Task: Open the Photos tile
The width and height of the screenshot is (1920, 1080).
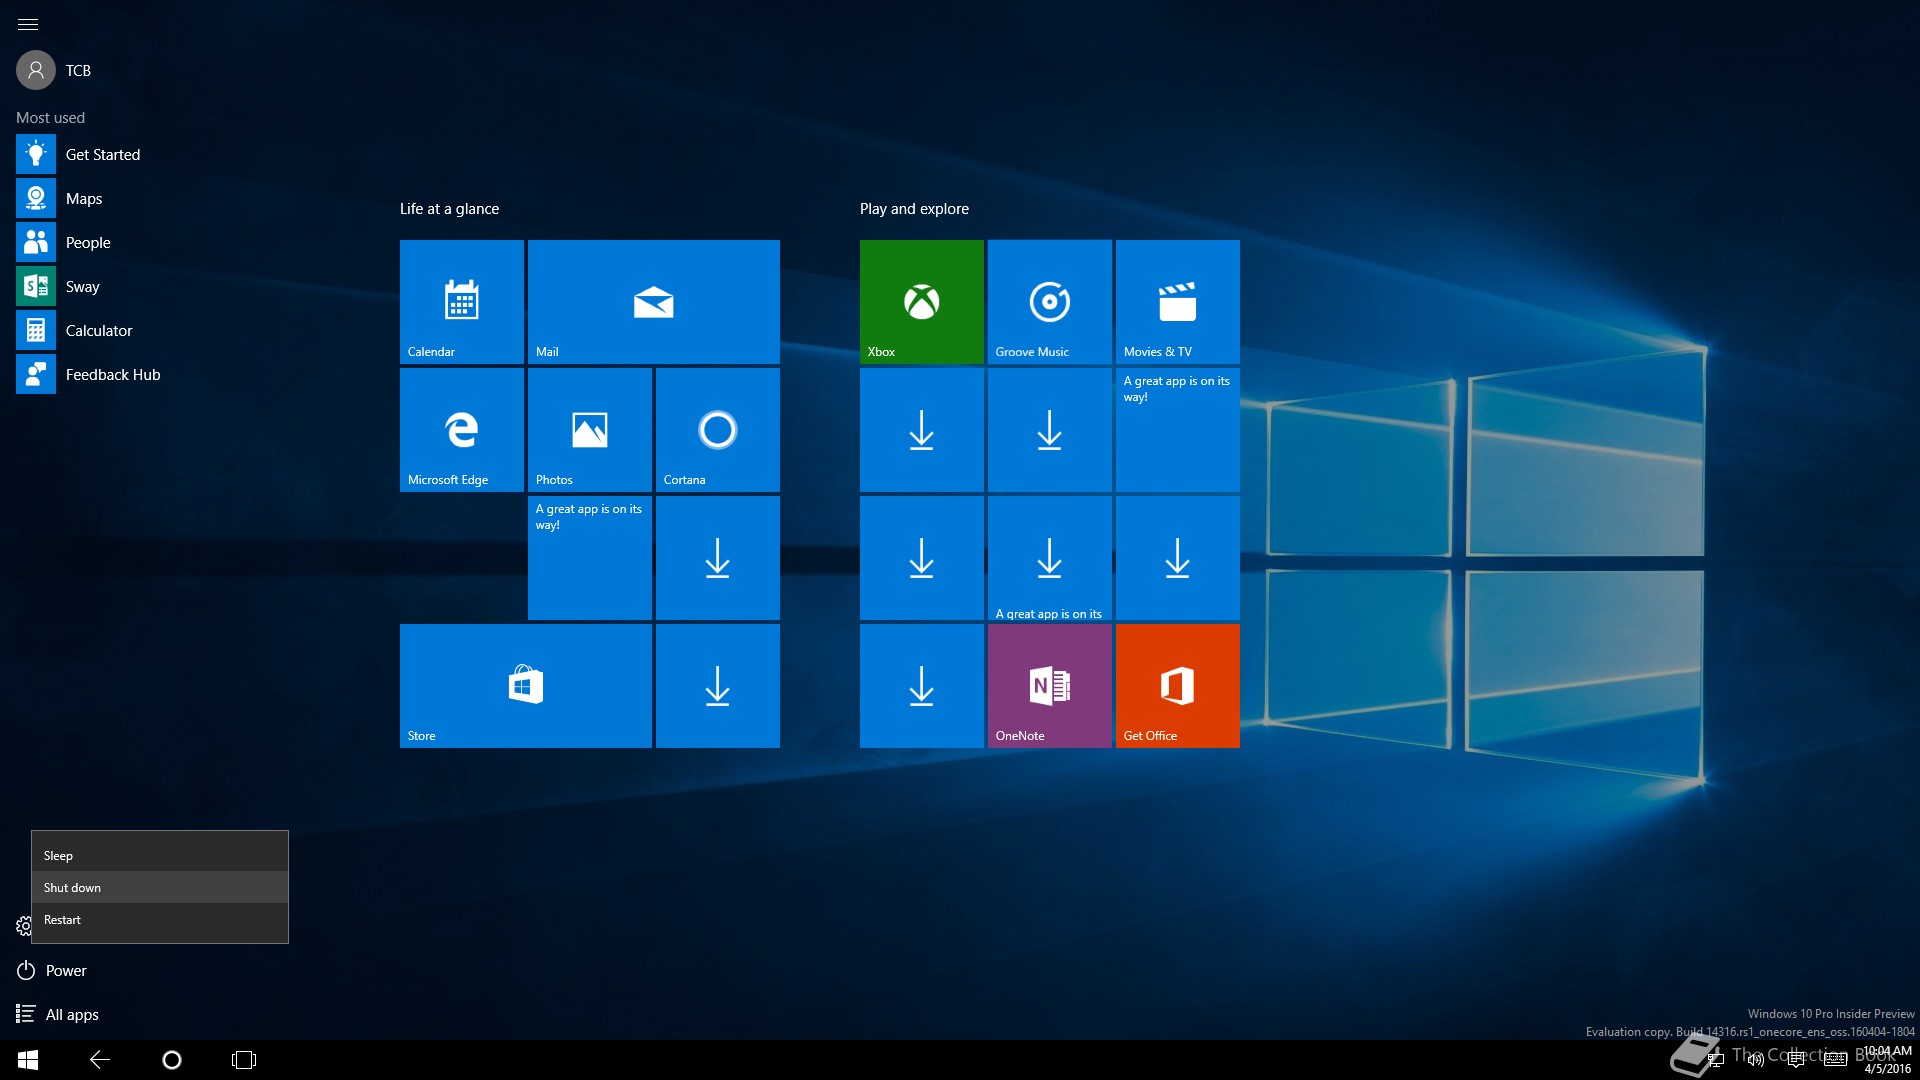Action: pyautogui.click(x=590, y=430)
